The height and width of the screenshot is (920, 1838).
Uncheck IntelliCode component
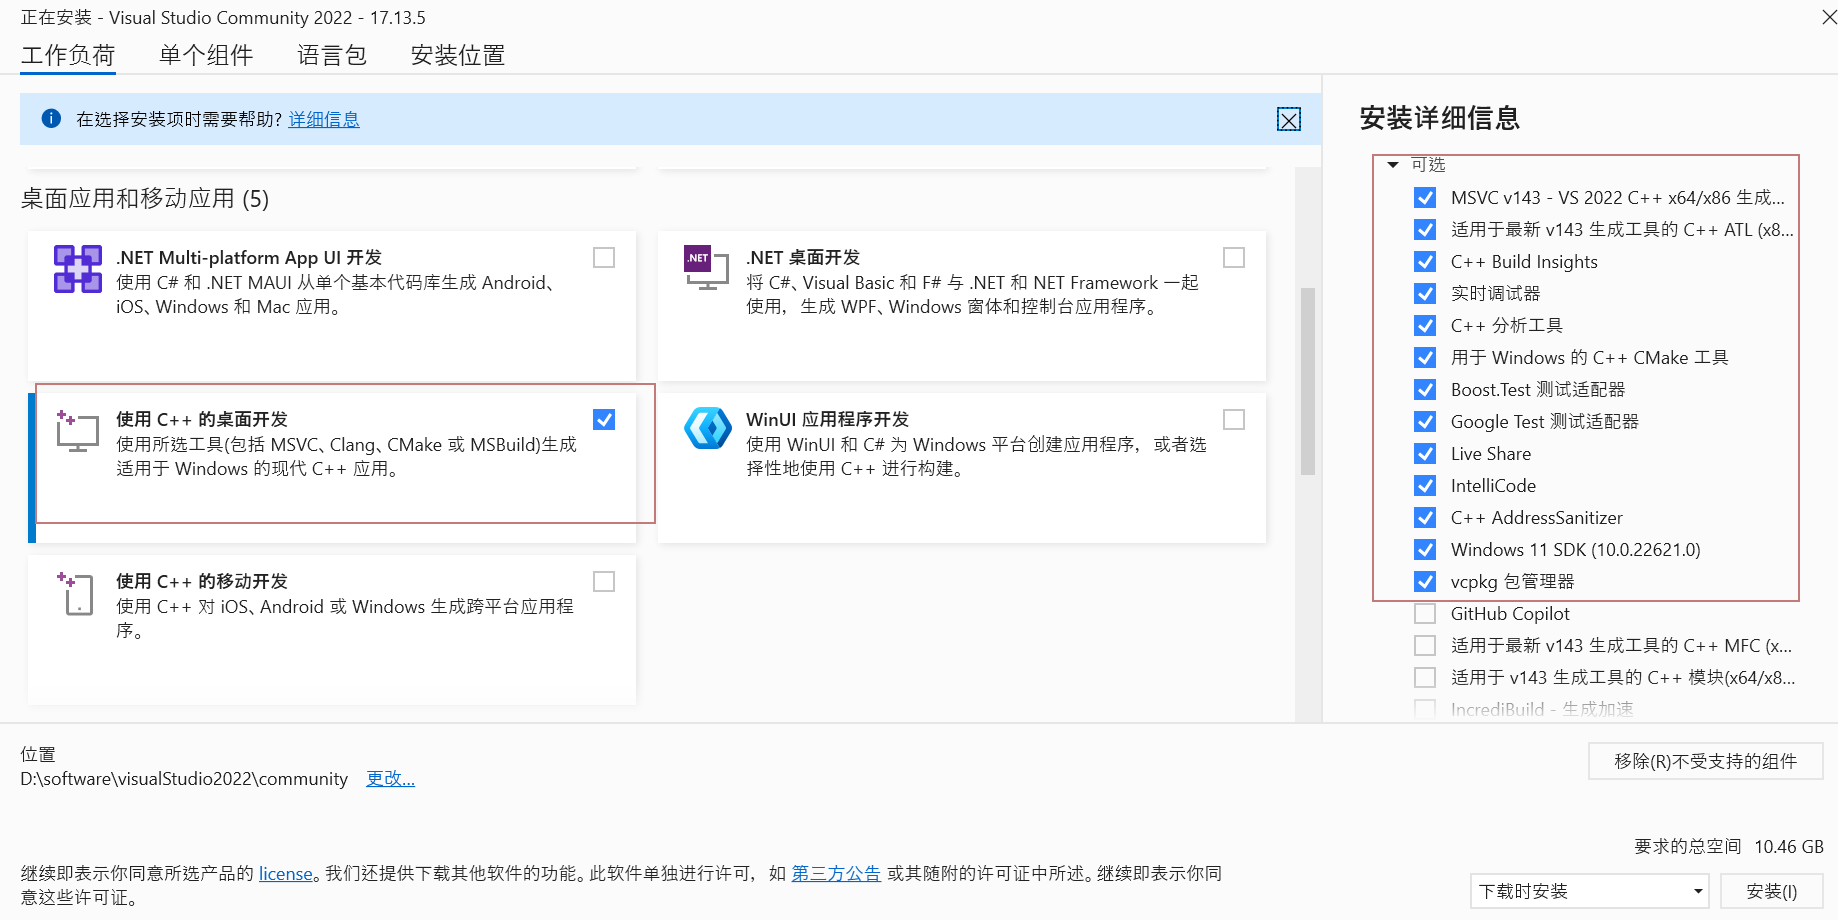coord(1425,486)
